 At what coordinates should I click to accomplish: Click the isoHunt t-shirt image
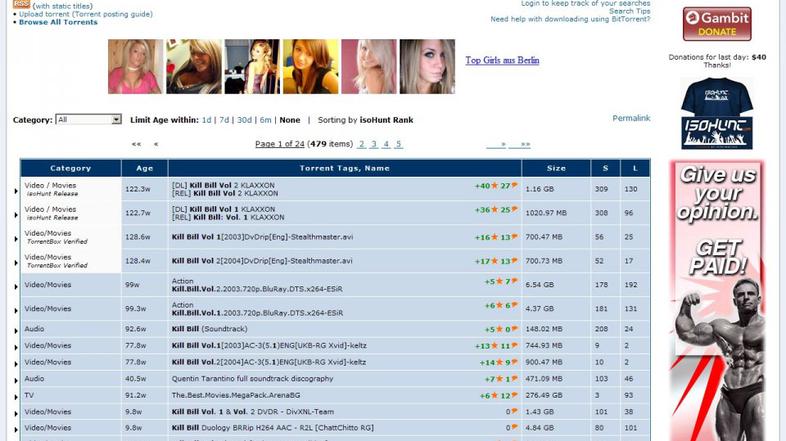click(x=717, y=113)
